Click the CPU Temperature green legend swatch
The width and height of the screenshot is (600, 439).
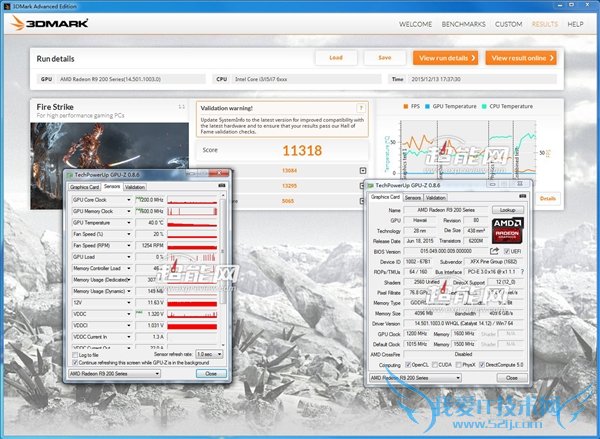(484, 106)
